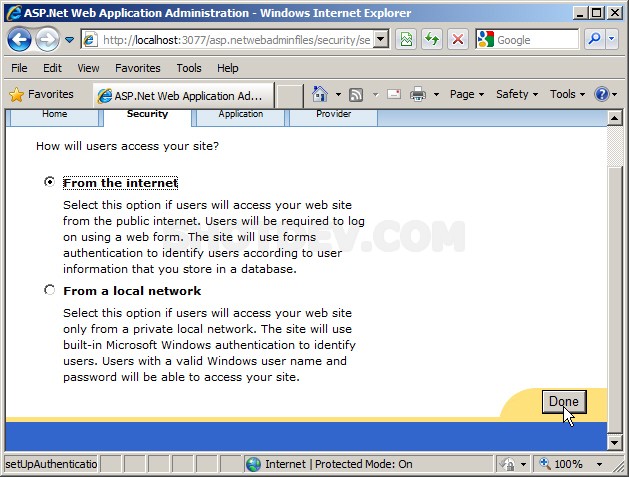The height and width of the screenshot is (477, 629).
Task: Click the Refresh page icon
Action: click(432, 40)
